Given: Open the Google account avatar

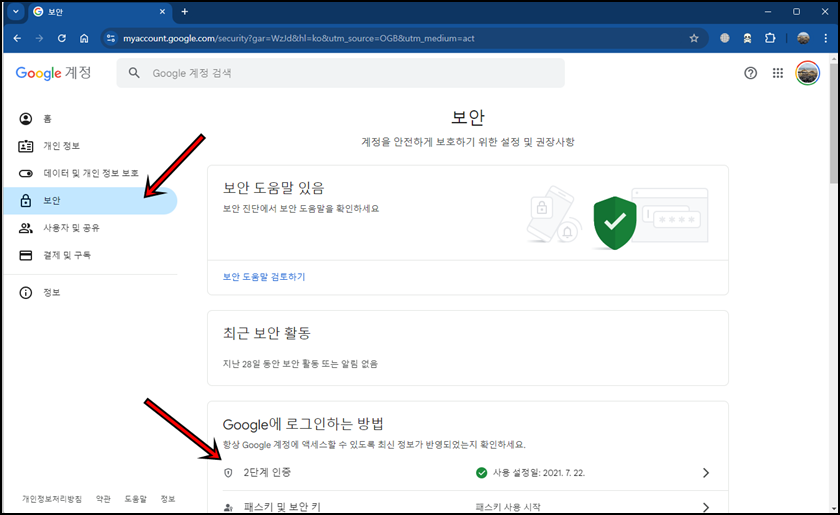Looking at the screenshot, I should click(807, 73).
